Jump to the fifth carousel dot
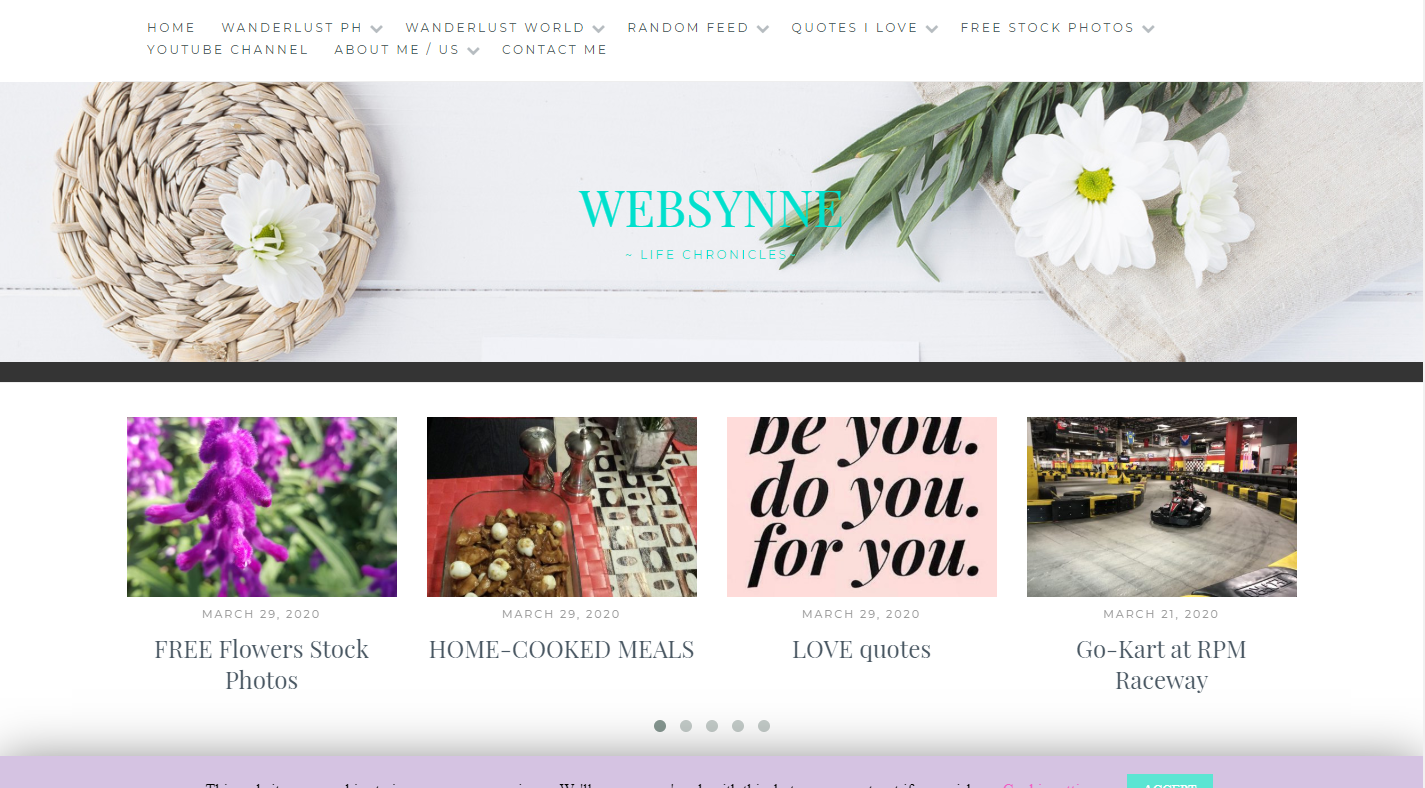 [x=764, y=726]
